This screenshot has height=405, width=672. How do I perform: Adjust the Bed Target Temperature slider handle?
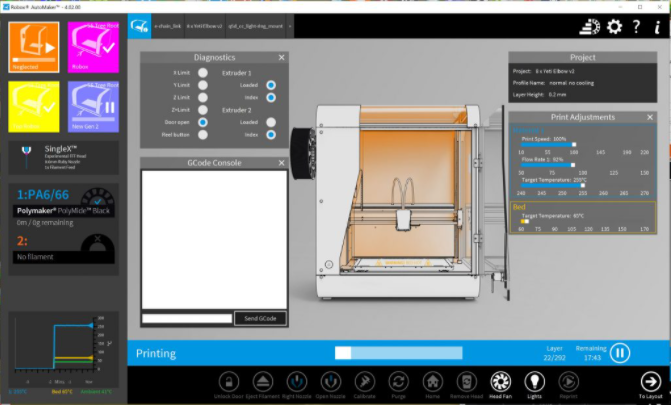tap(526, 221)
